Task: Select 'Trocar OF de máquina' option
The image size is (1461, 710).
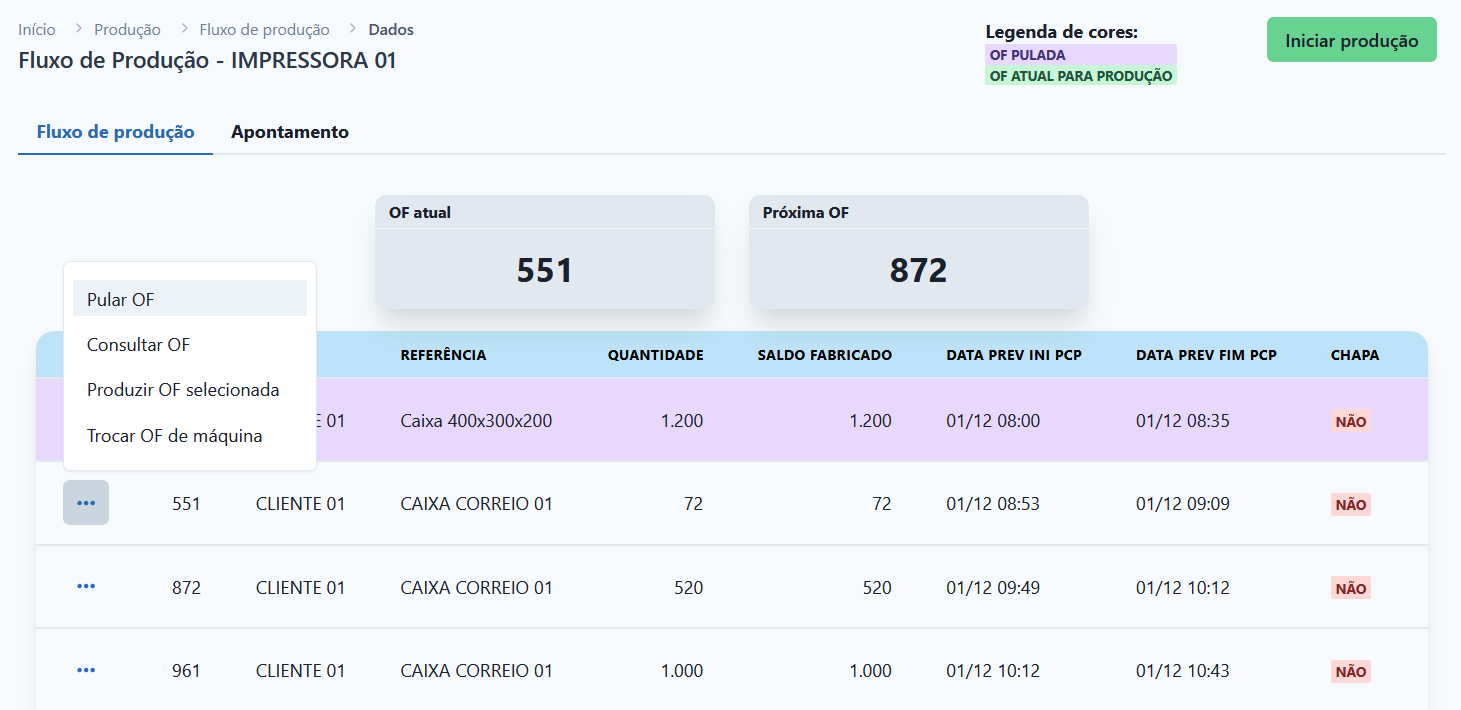Action: [x=190, y=436]
